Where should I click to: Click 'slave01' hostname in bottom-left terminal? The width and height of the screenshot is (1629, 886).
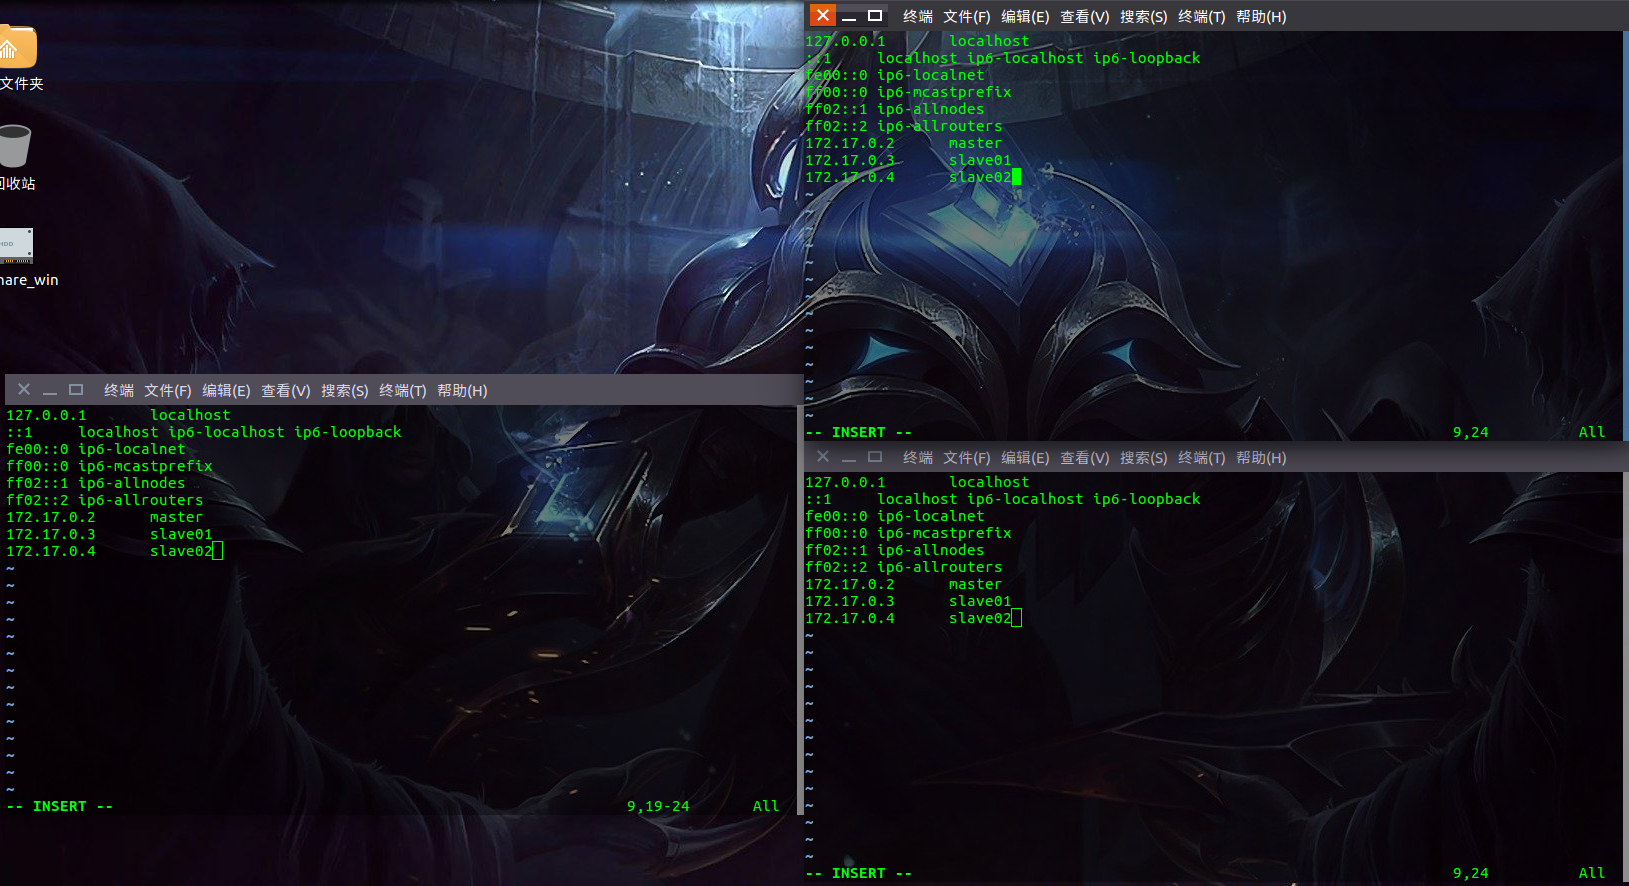pos(181,534)
